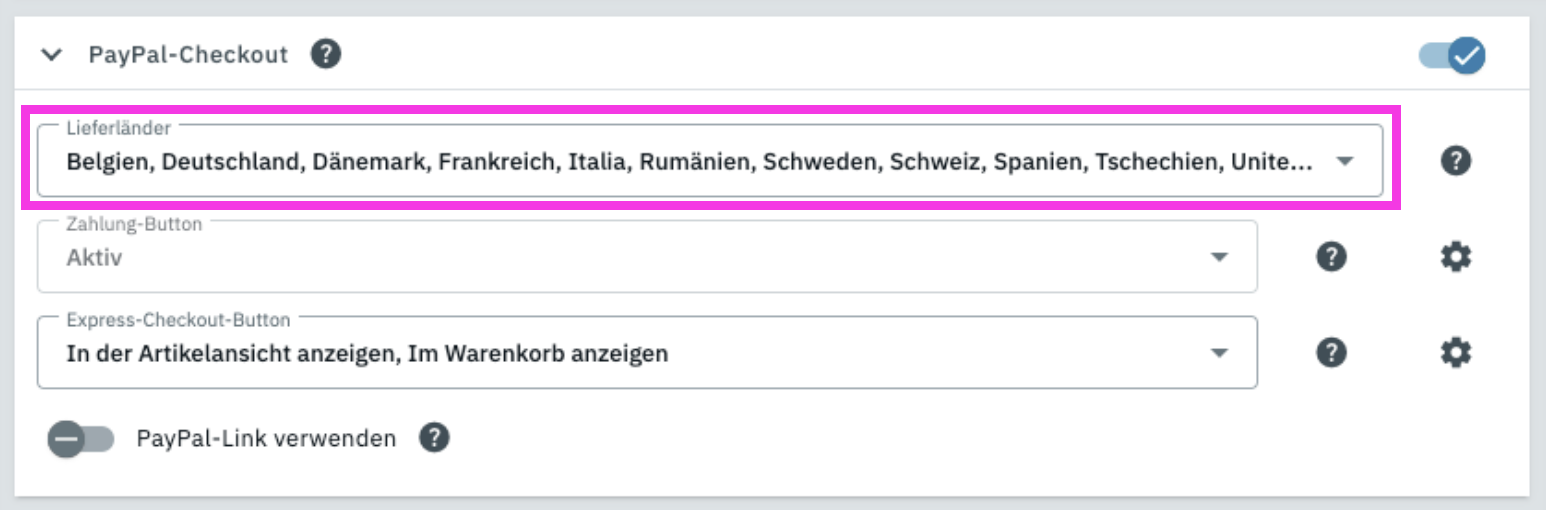Click the small "Lieferländer" field label
This screenshot has width=1546, height=510.
(x=118, y=128)
